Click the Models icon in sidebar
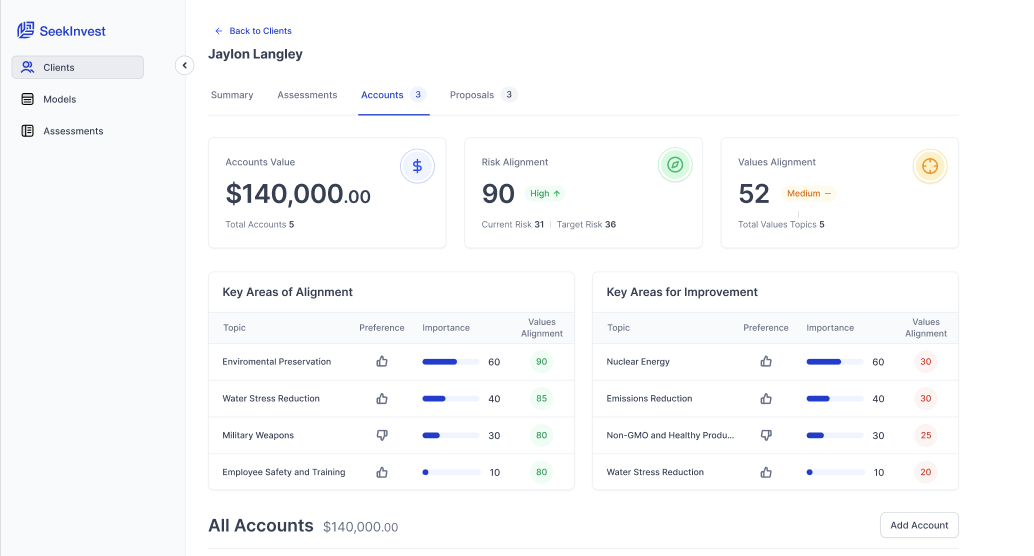This screenshot has width=1034, height=556. click(27, 99)
